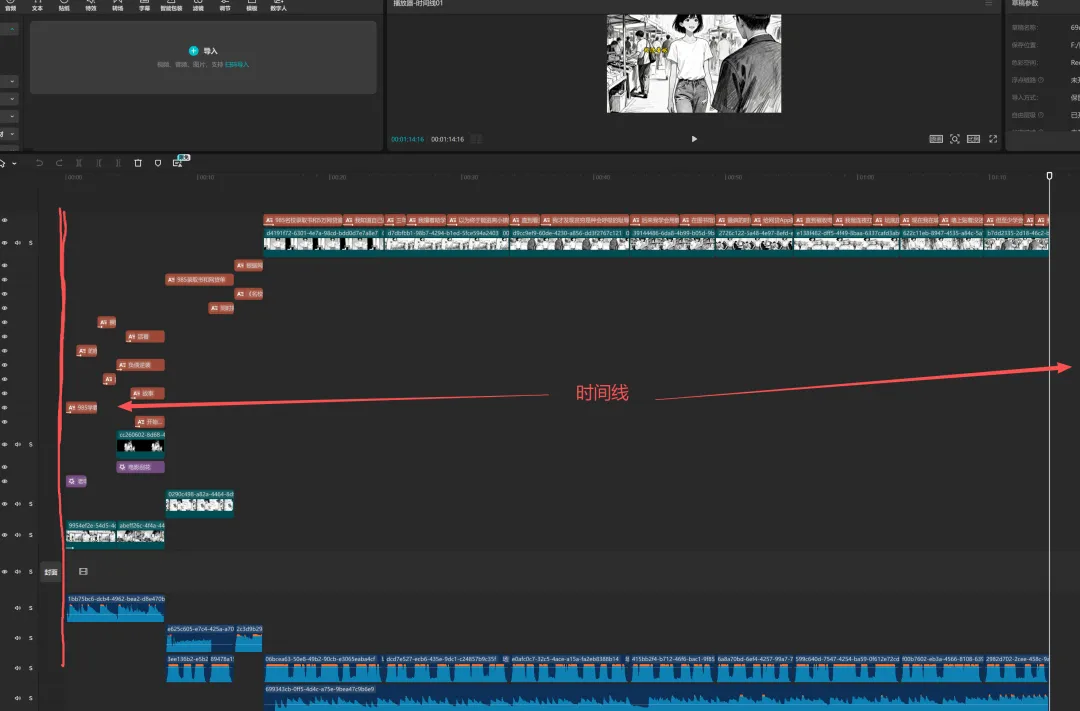Hide the top subtitle track with the eye icon
This screenshot has width=1080, height=711.
click(4, 220)
